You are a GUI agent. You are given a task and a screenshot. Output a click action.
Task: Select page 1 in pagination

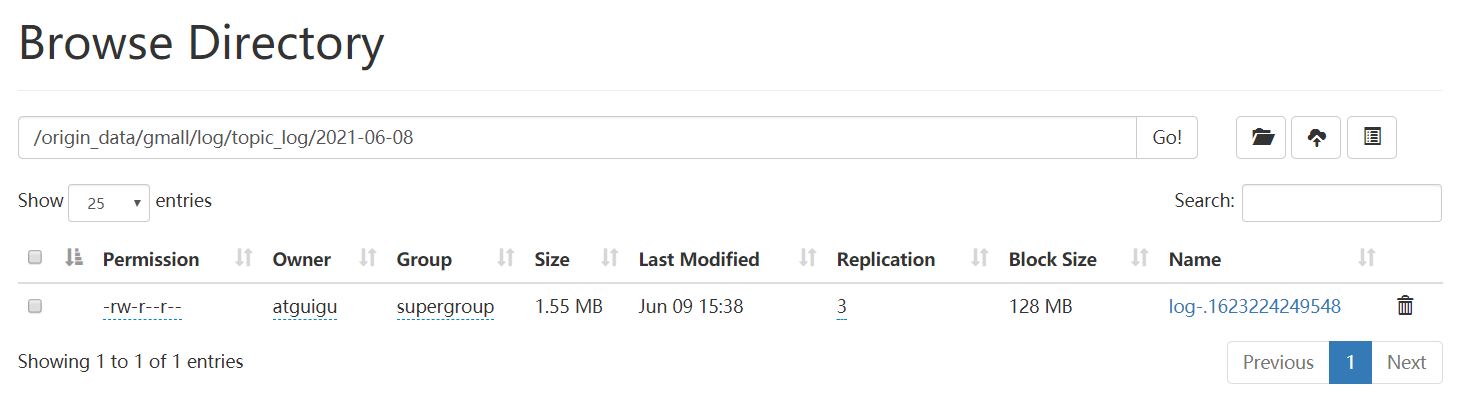(1350, 362)
